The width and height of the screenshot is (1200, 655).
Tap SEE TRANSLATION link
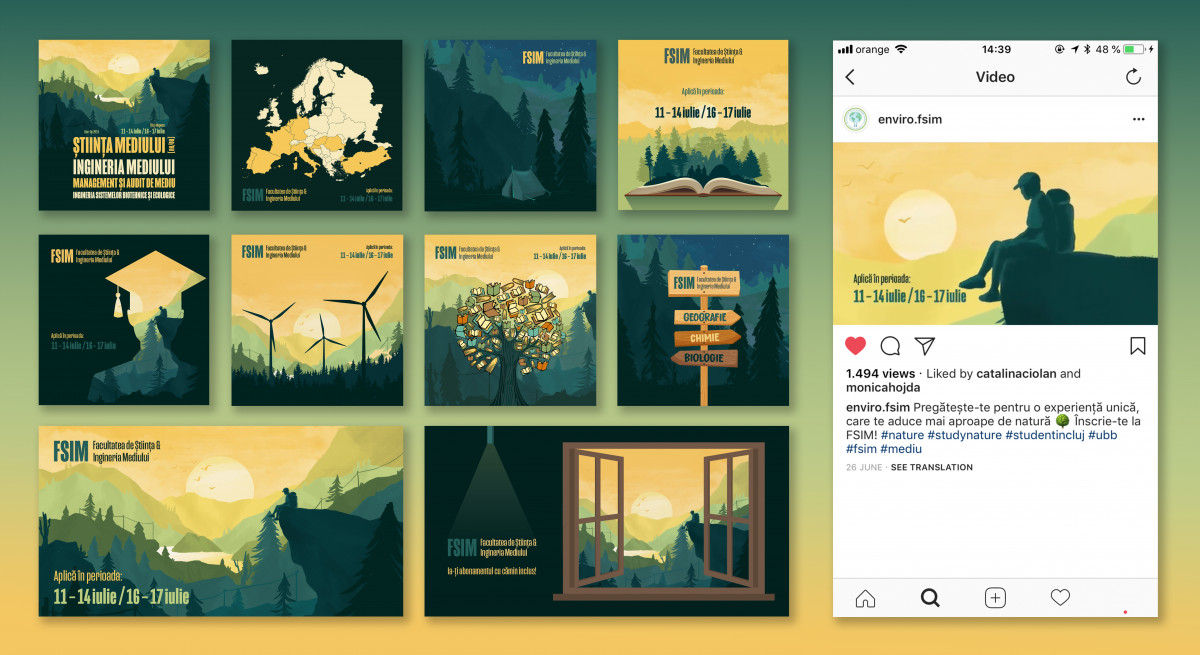point(932,467)
